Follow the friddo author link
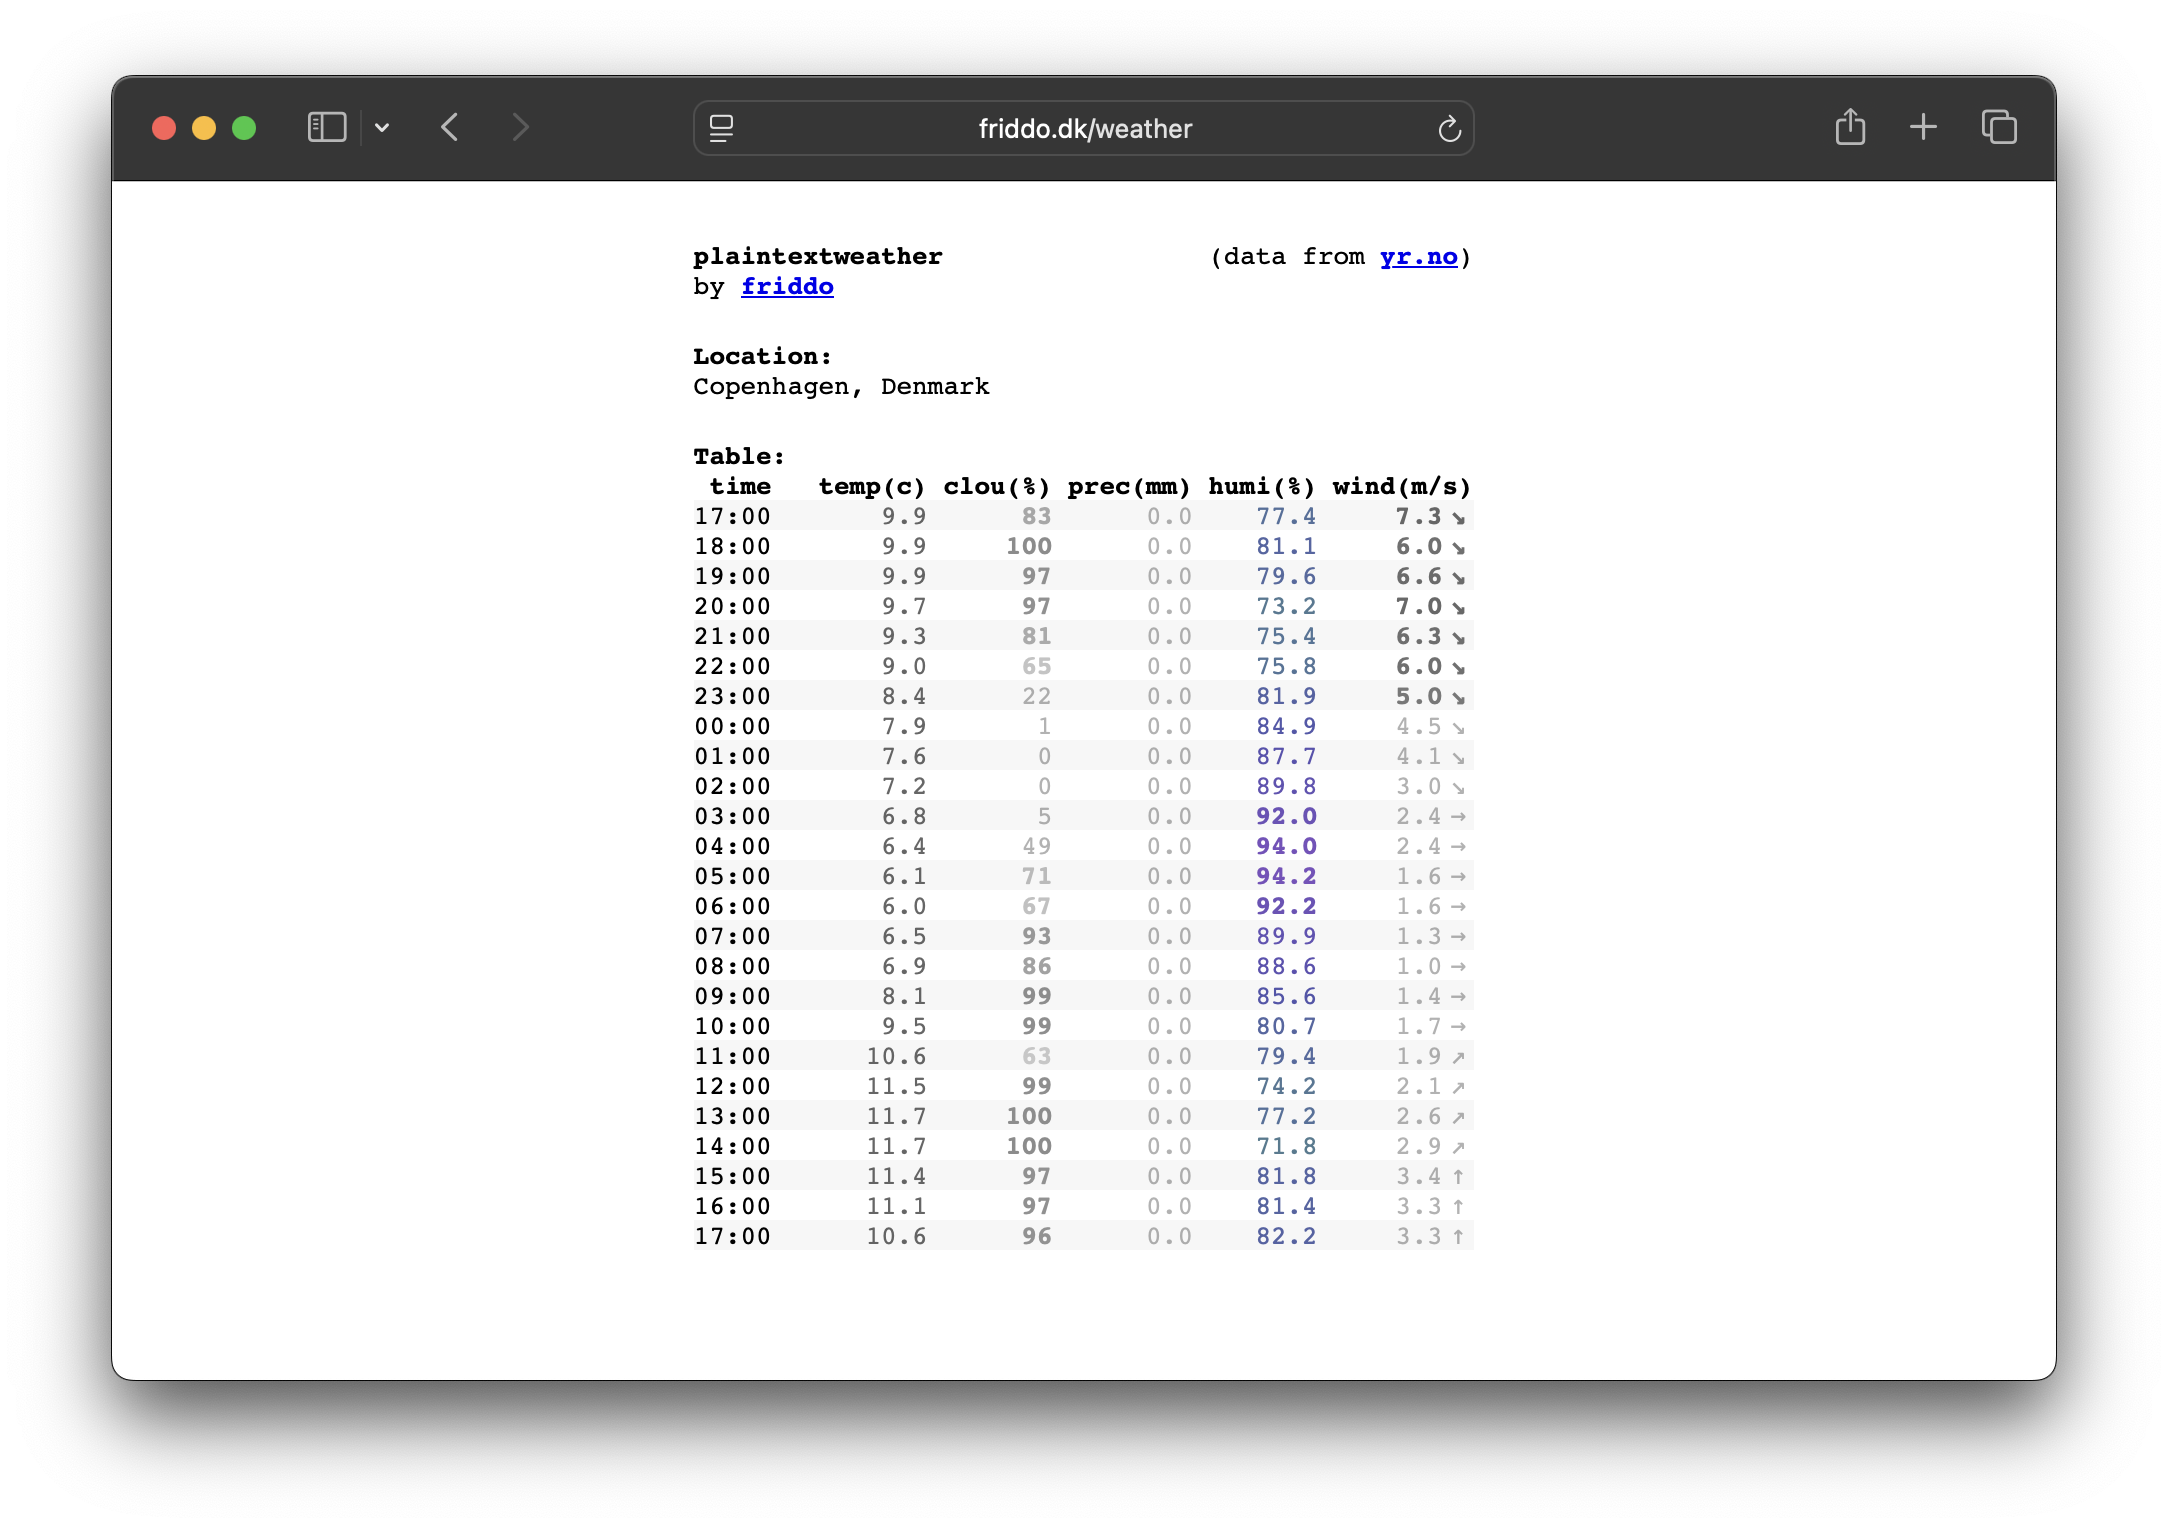This screenshot has width=2168, height=1528. (x=787, y=287)
